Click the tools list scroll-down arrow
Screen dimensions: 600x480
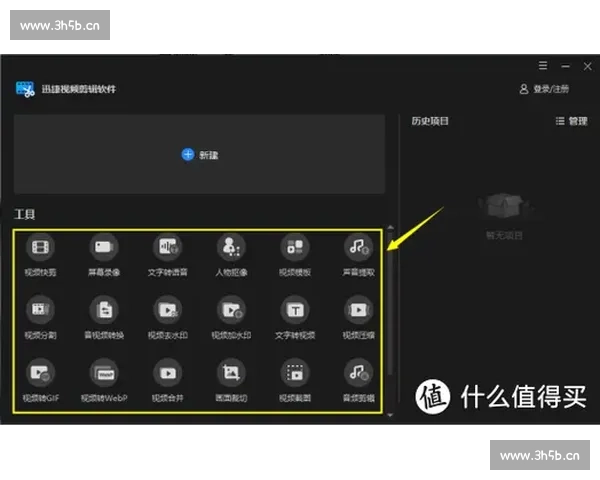click(390, 415)
